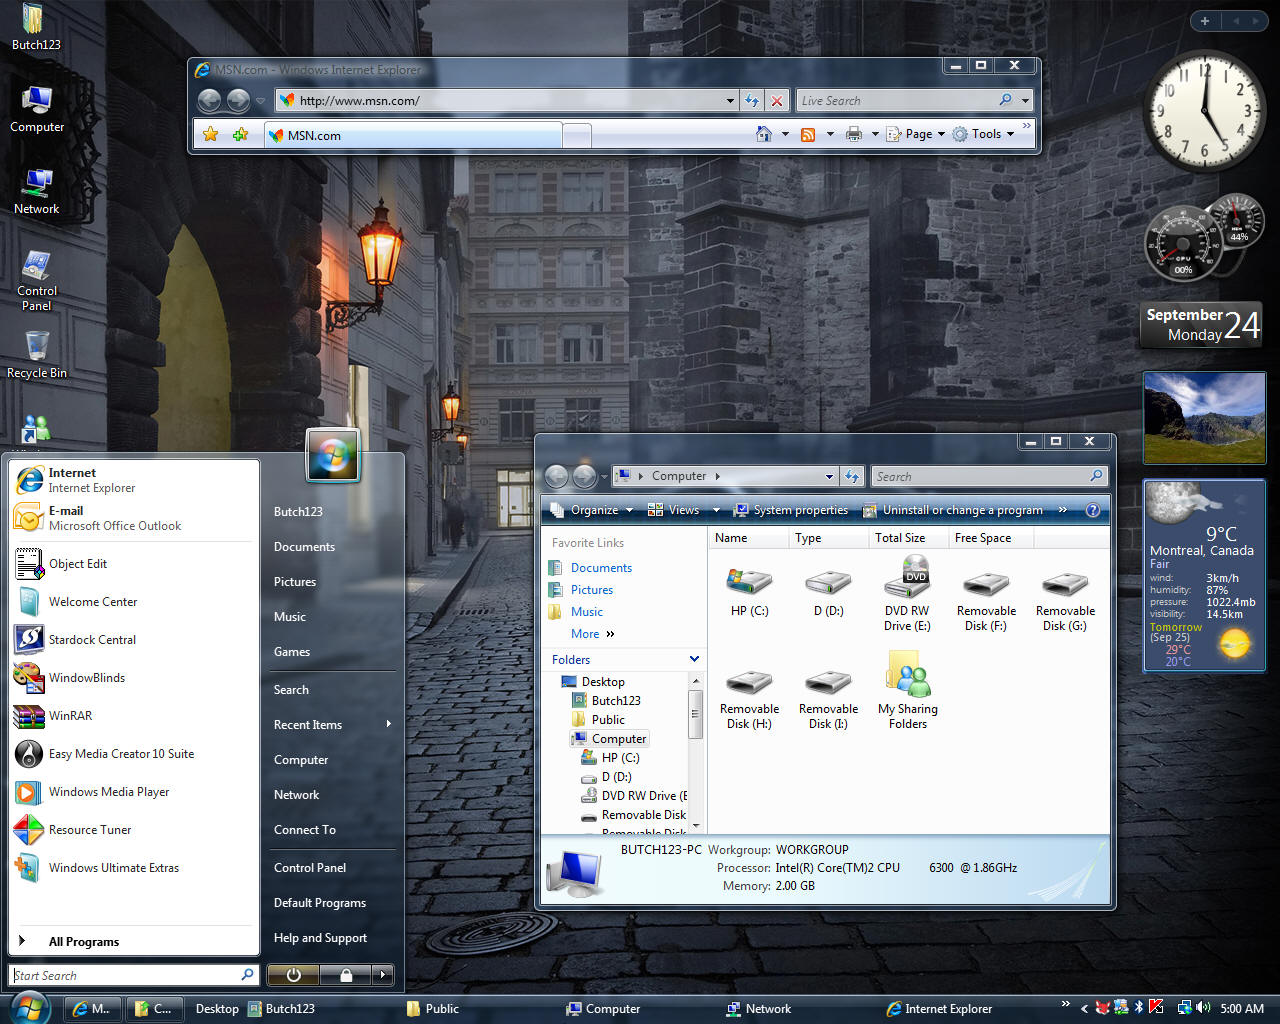Open My Sharing Folders icon
The width and height of the screenshot is (1280, 1024).
pyautogui.click(x=907, y=690)
